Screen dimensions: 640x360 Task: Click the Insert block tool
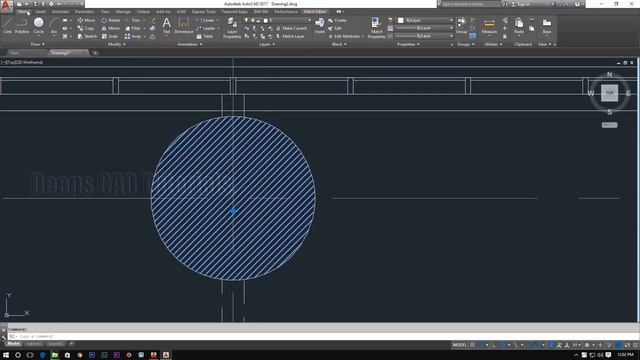(320, 25)
